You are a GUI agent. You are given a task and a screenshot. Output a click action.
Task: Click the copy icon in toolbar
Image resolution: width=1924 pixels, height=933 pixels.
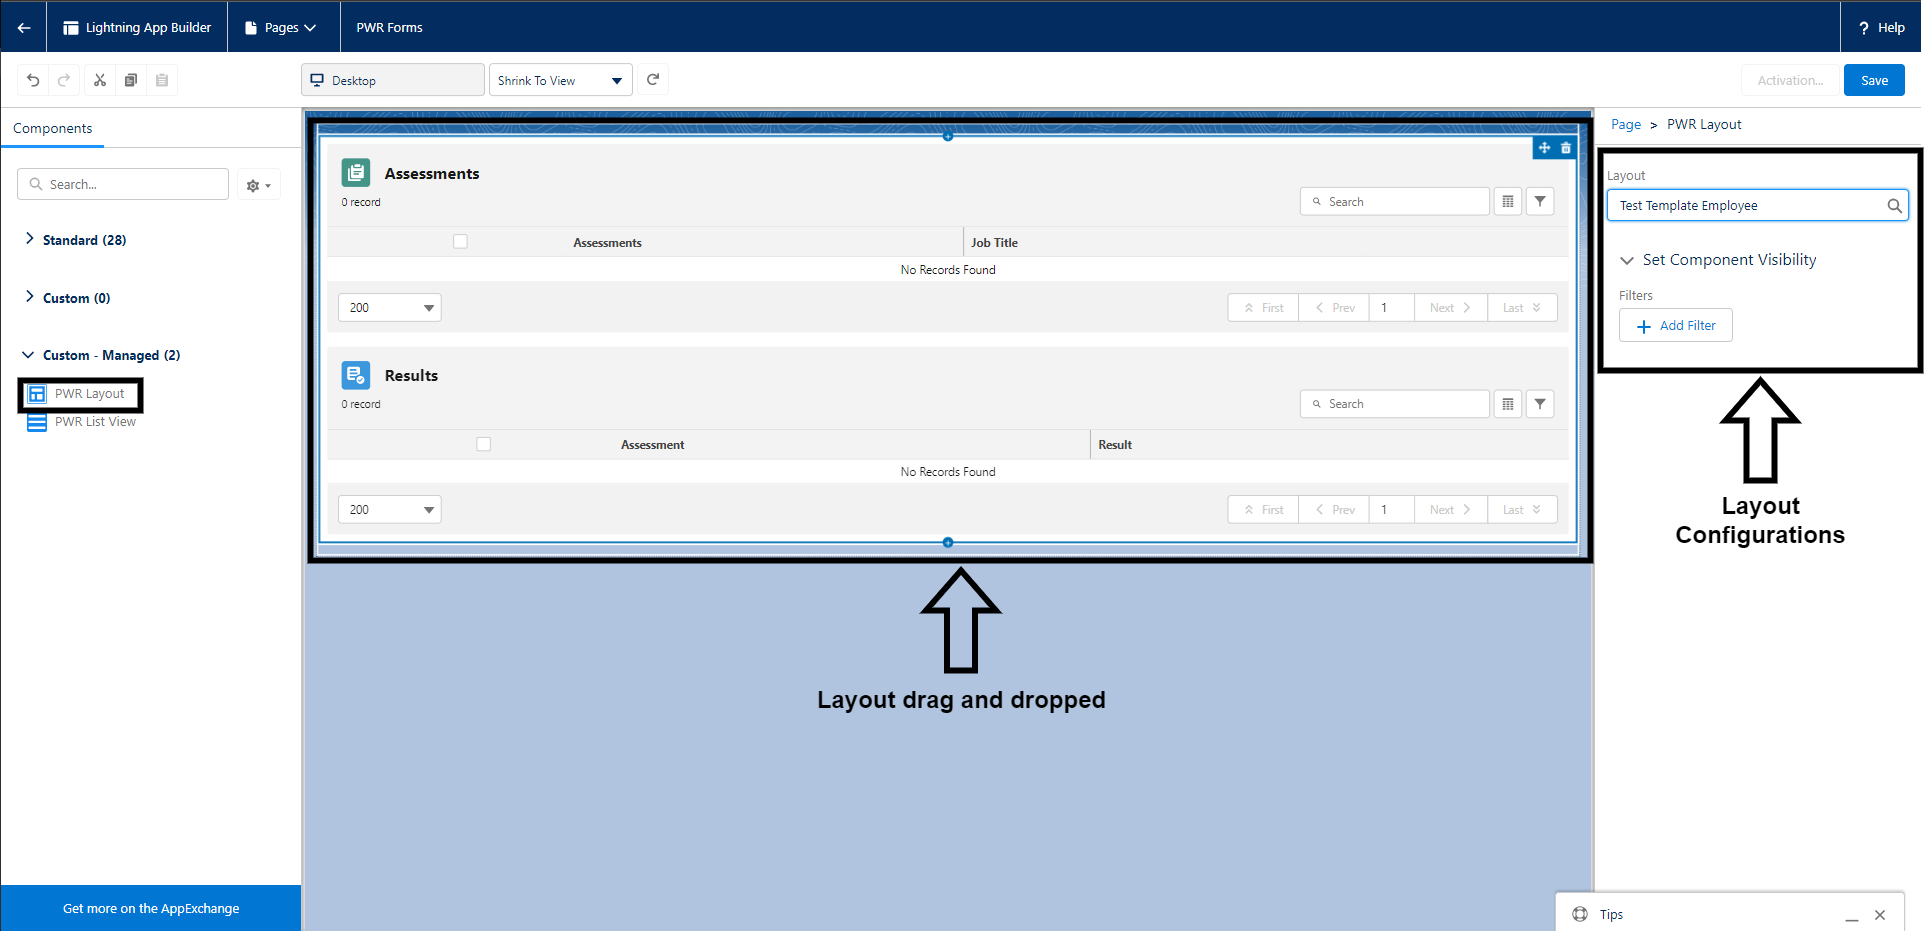(x=131, y=80)
